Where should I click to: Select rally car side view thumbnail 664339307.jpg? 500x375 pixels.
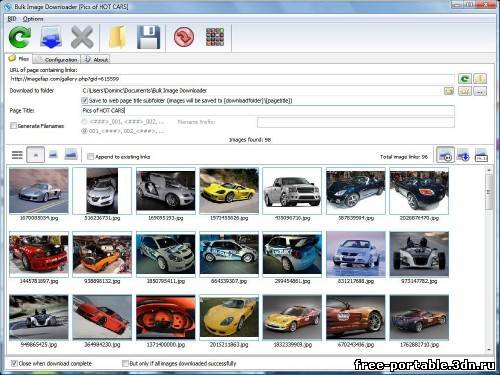point(229,254)
